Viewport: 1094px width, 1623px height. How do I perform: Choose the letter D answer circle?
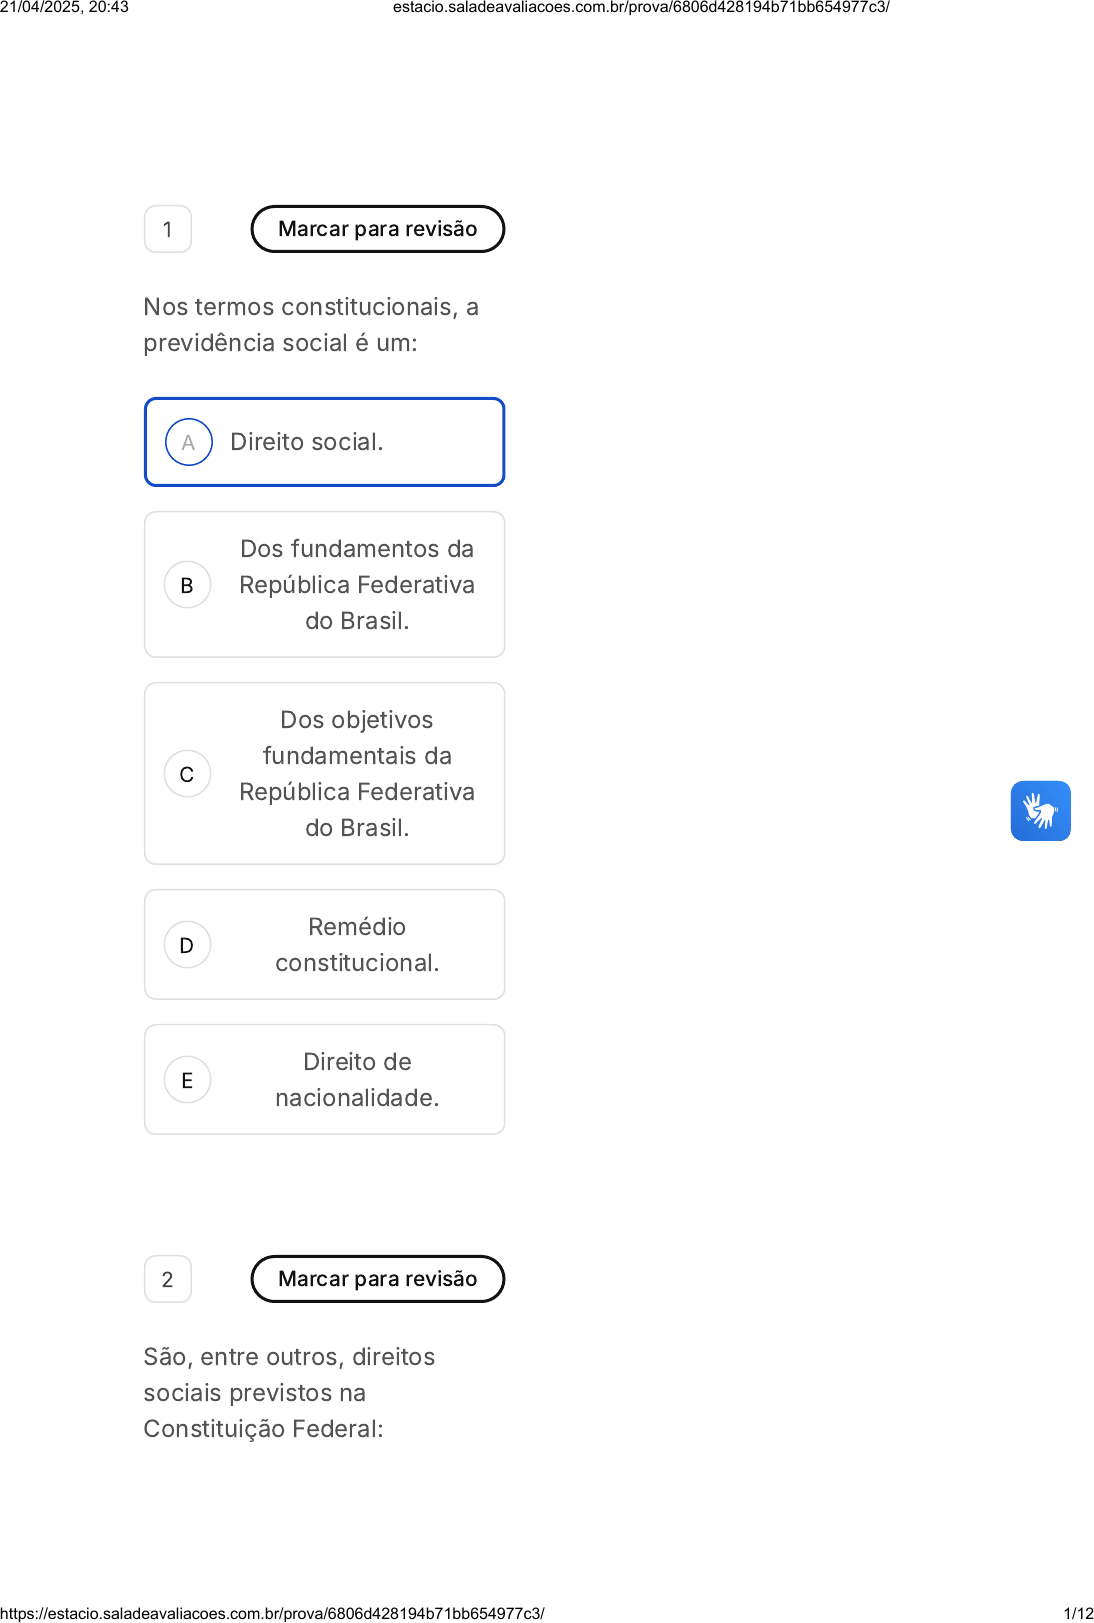click(x=187, y=945)
